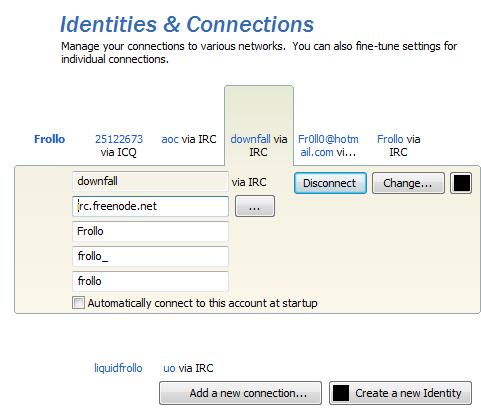
Task: Click Create a new Identity button
Action: pyautogui.click(x=400, y=393)
